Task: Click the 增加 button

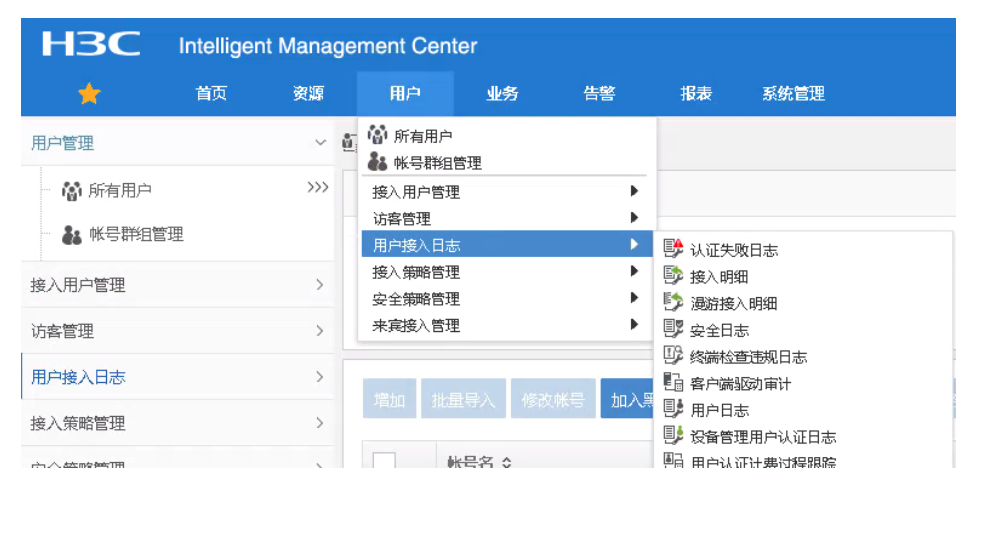Action: [389, 400]
